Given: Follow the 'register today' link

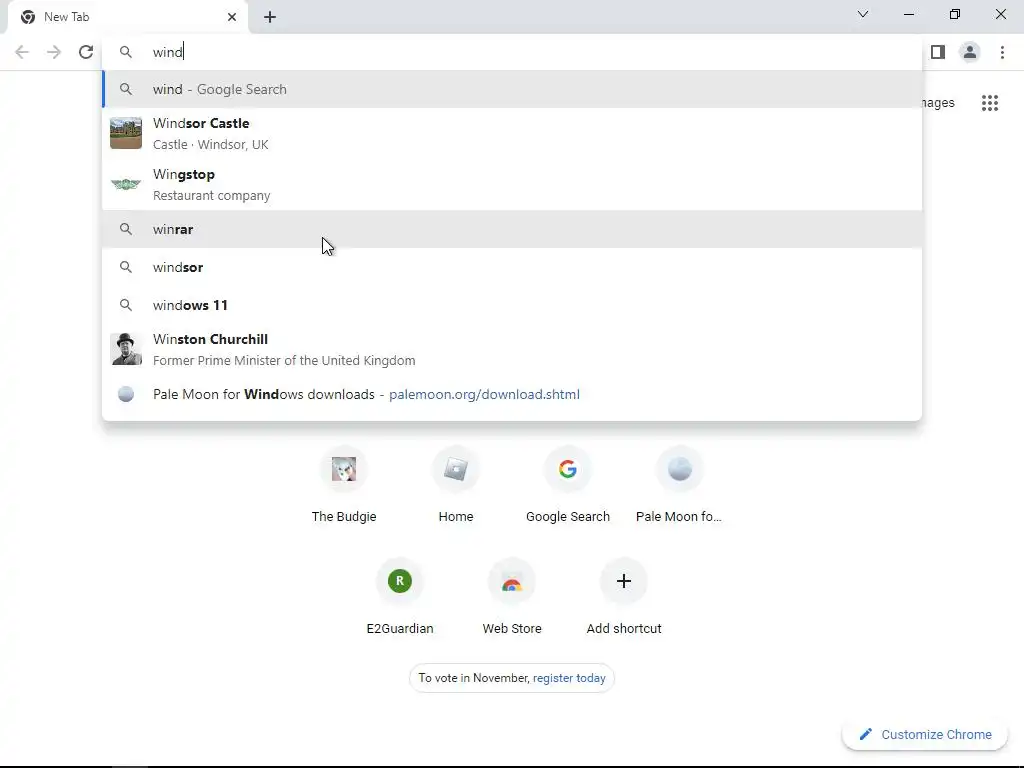Looking at the screenshot, I should [569, 678].
